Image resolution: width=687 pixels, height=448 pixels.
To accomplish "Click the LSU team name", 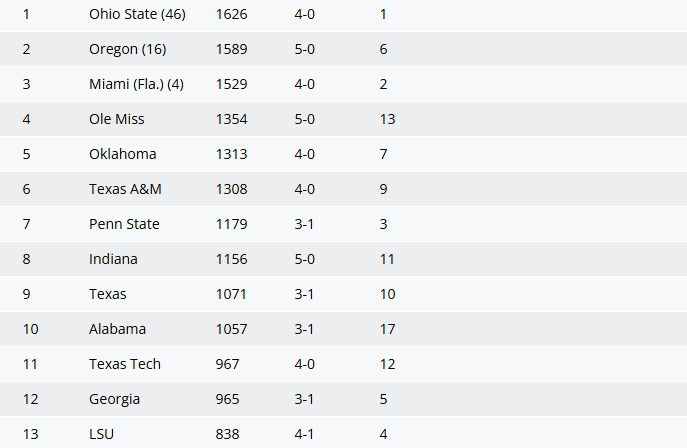I will point(100,434).
